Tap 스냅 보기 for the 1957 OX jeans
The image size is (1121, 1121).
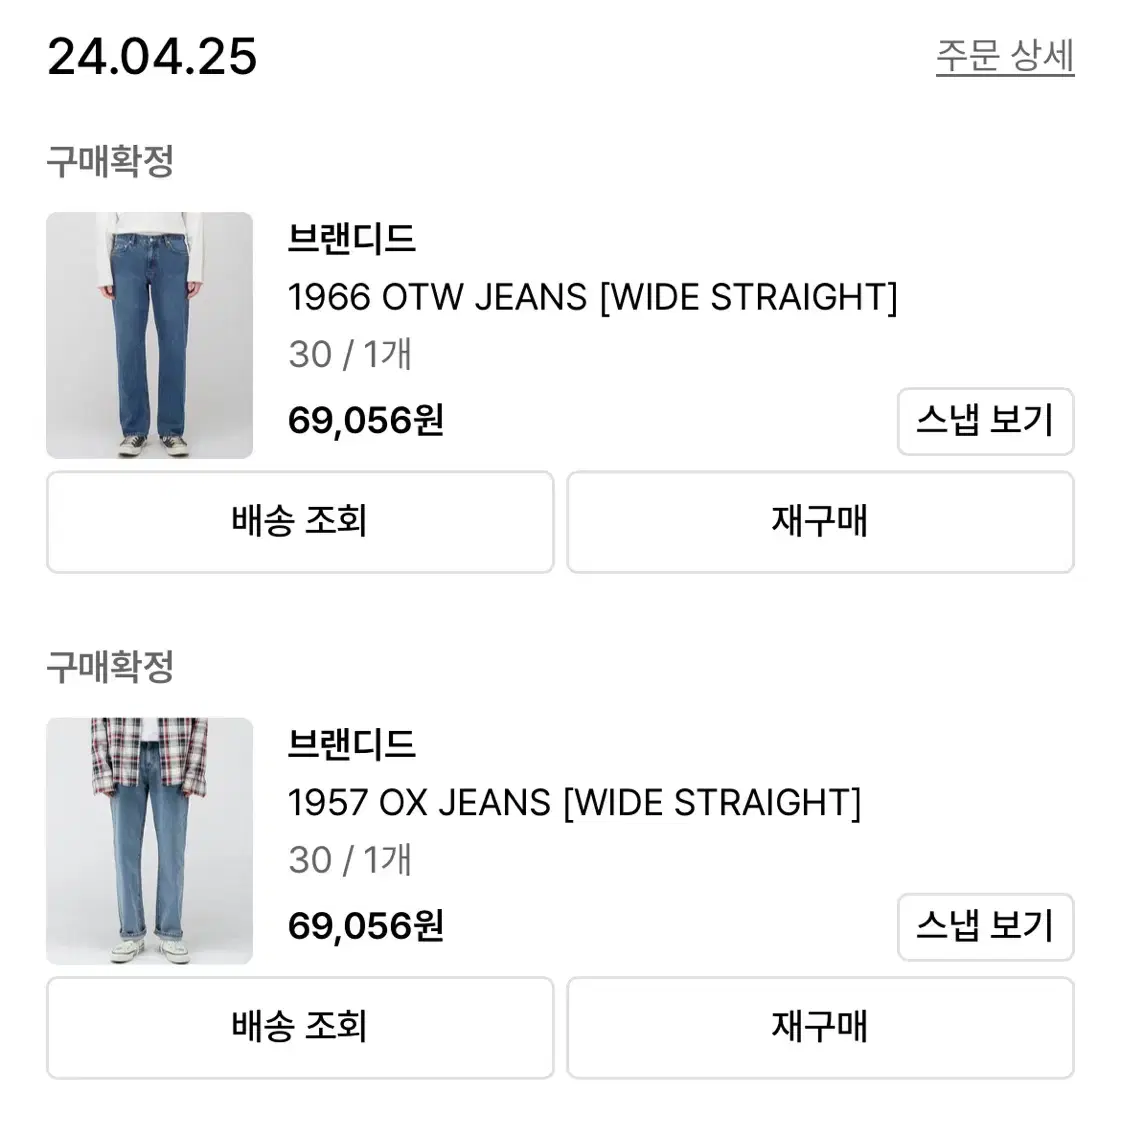(x=985, y=927)
